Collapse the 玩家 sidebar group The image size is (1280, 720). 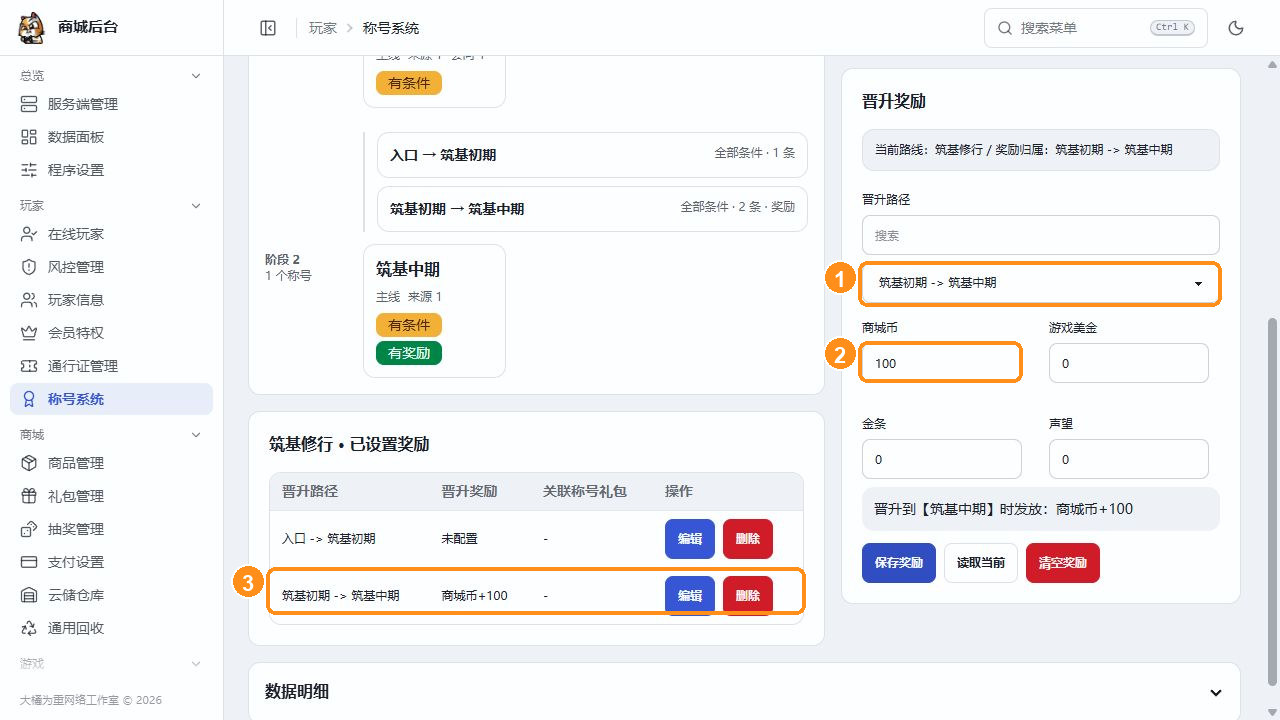coord(196,206)
